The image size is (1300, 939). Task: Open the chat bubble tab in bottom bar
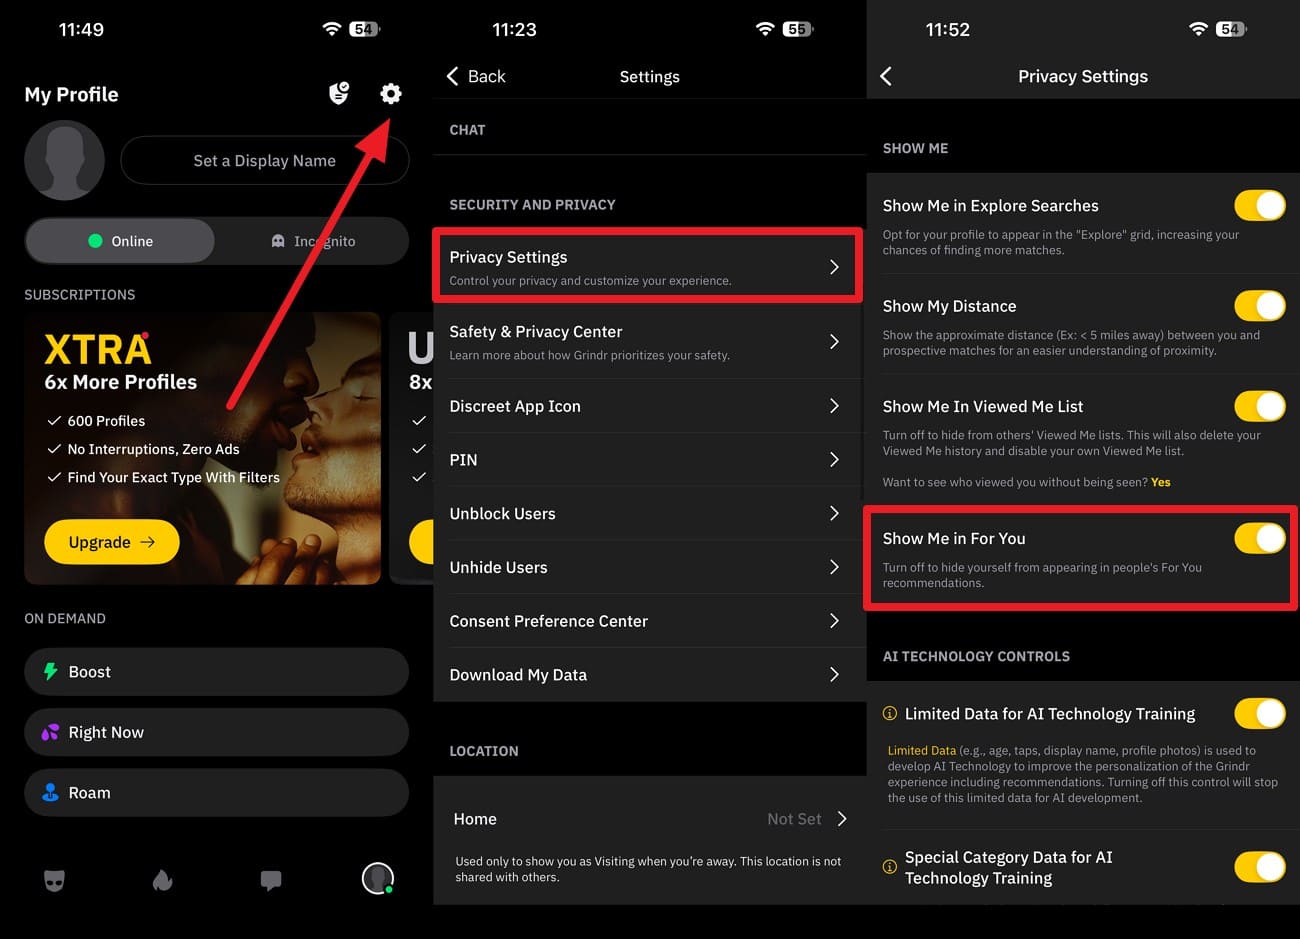pos(271,880)
